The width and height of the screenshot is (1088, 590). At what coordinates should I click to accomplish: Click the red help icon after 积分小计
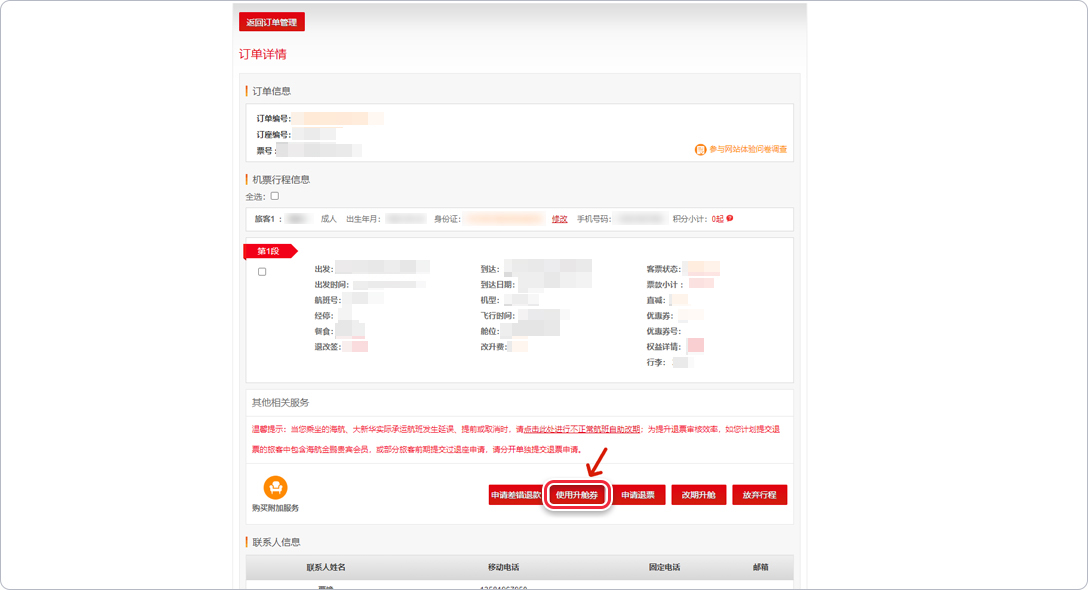pos(730,218)
